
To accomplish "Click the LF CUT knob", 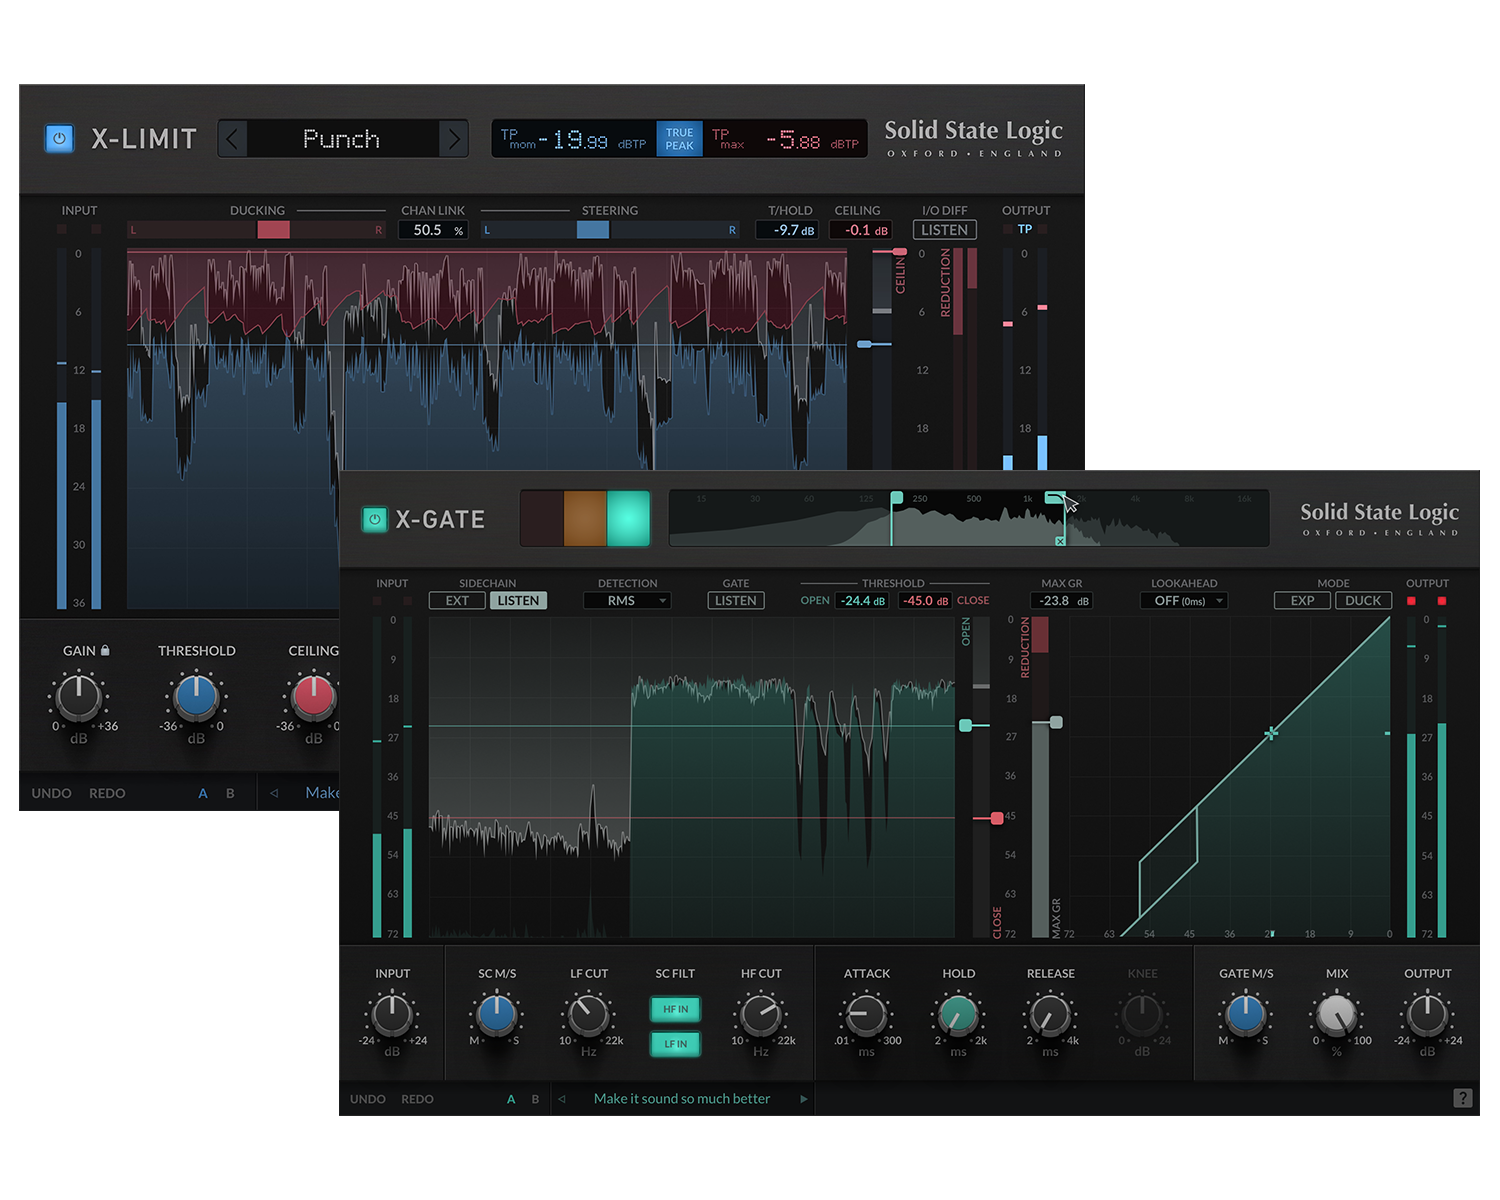I will pyautogui.click(x=588, y=1014).
